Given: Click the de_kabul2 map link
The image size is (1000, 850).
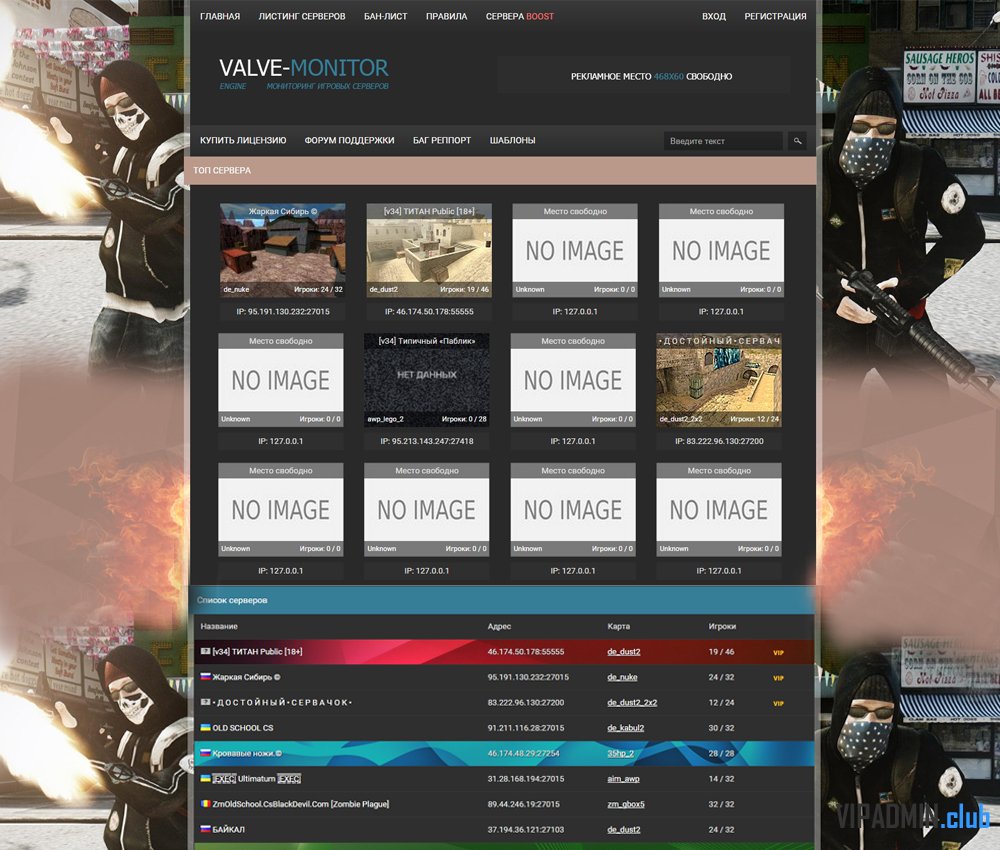Looking at the screenshot, I should tap(626, 728).
